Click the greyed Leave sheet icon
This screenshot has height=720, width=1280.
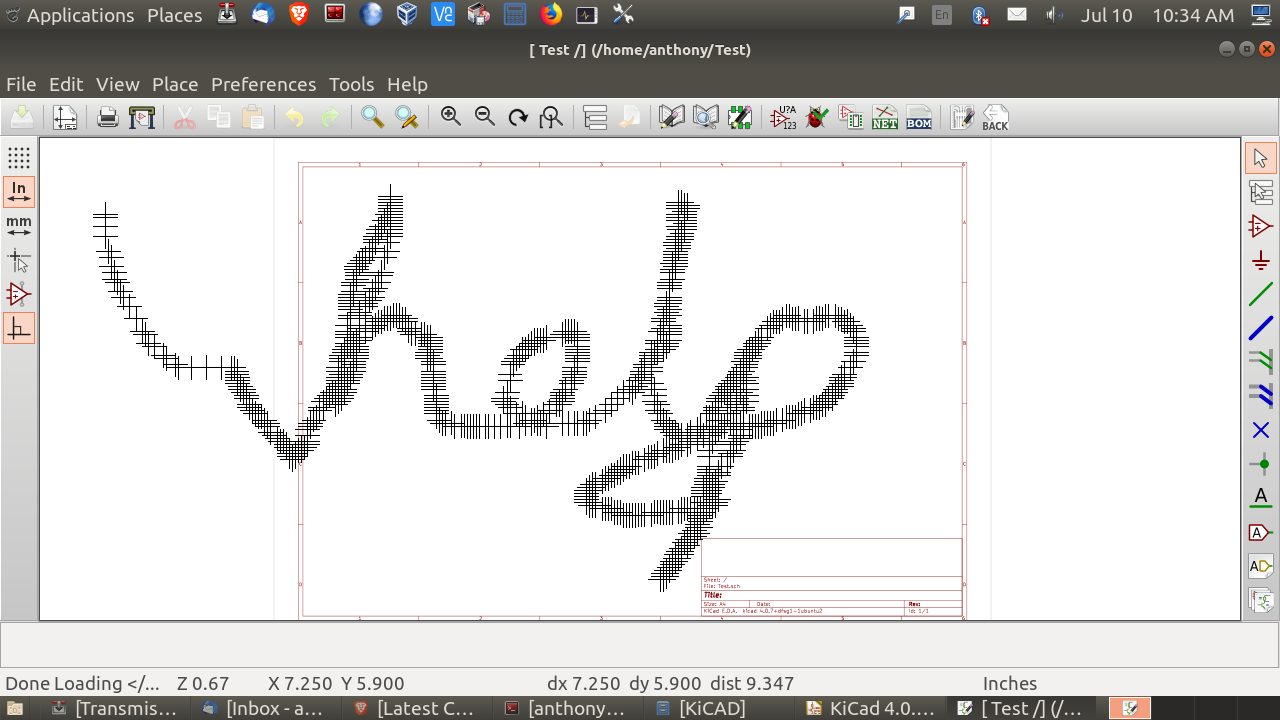pos(629,118)
